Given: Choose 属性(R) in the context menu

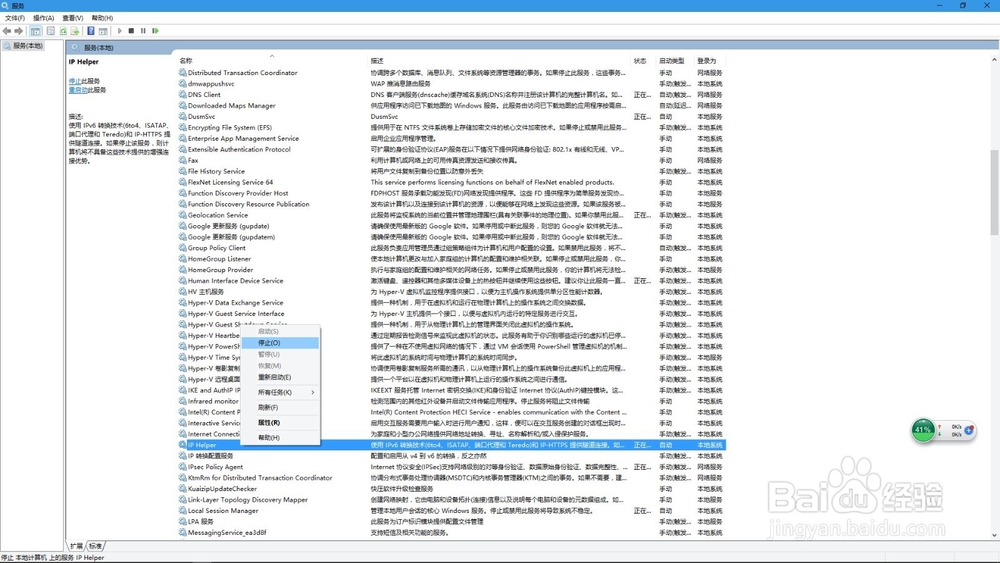Looking at the screenshot, I should 280,423.
